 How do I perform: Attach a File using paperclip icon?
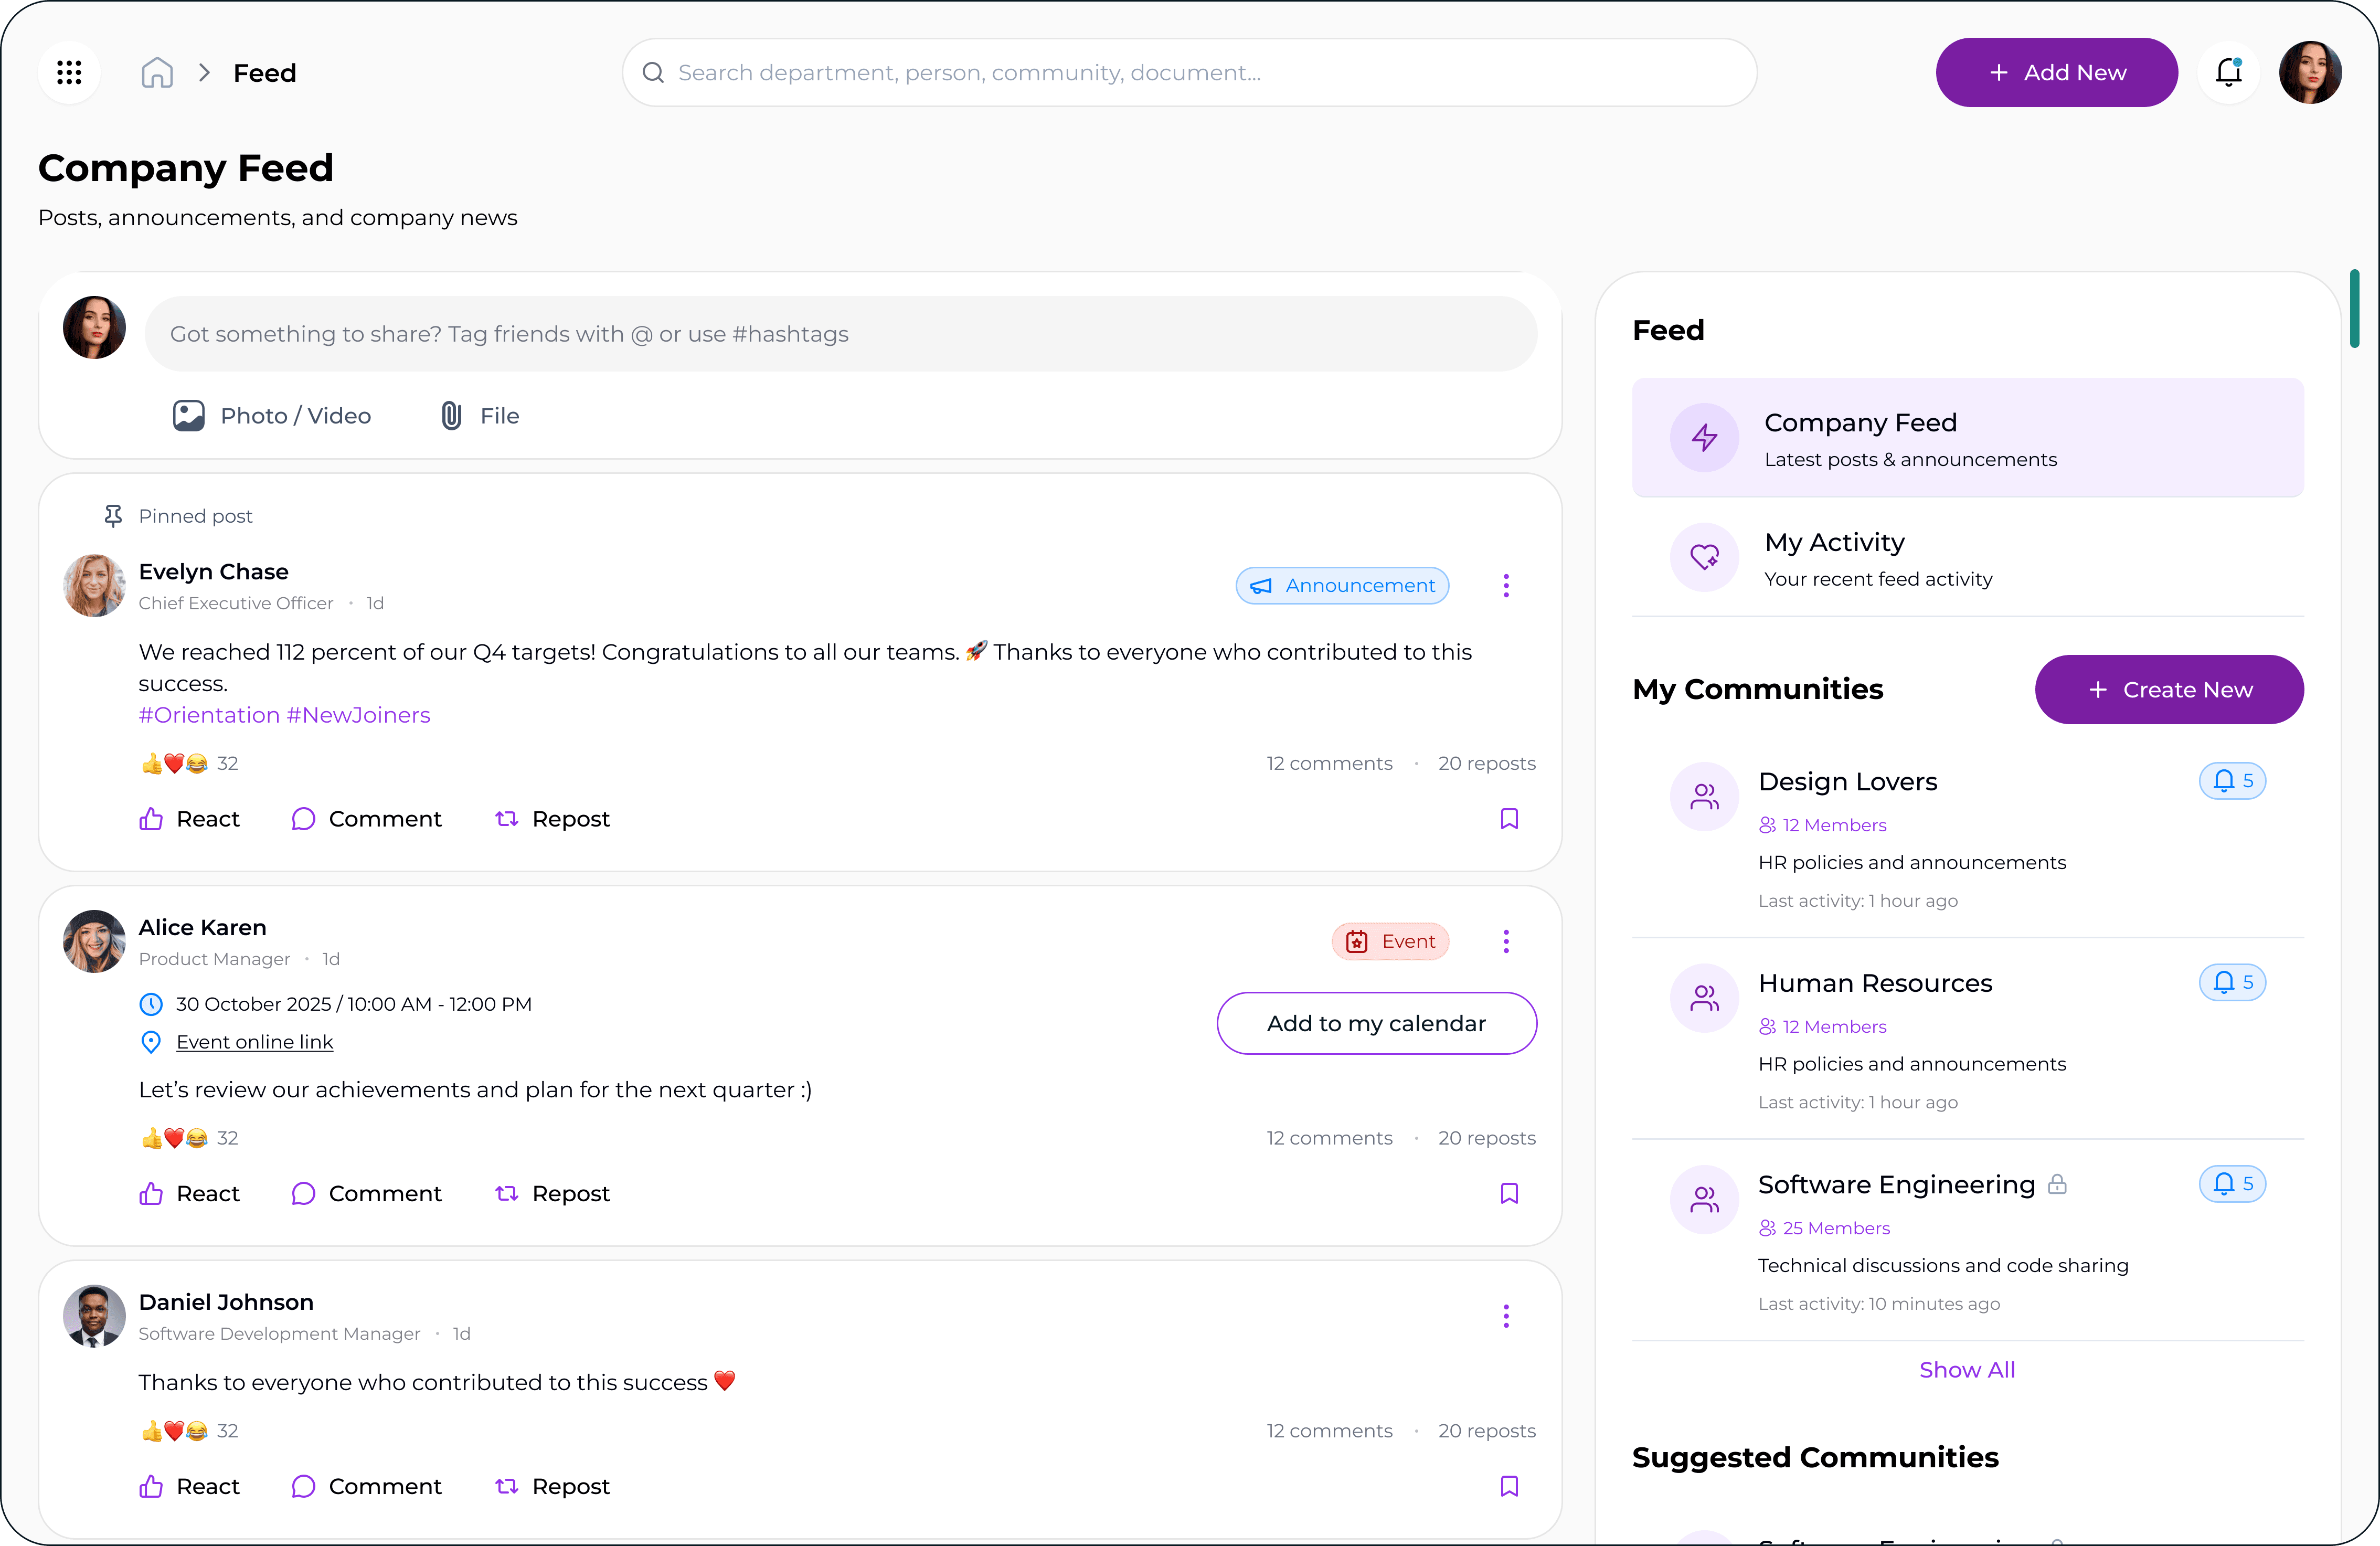[451, 415]
